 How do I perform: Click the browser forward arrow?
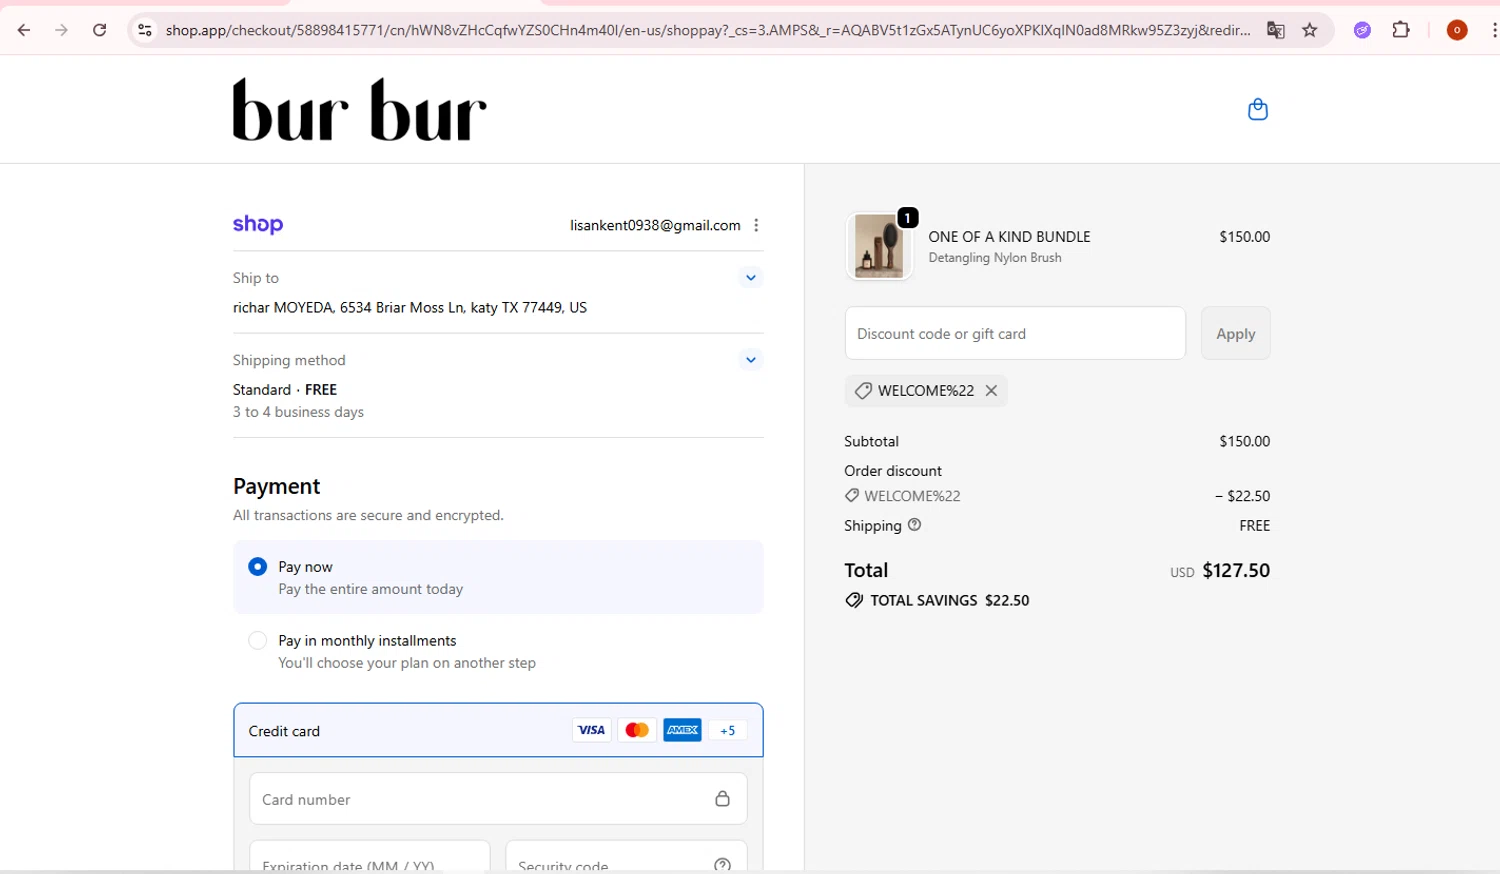point(62,30)
